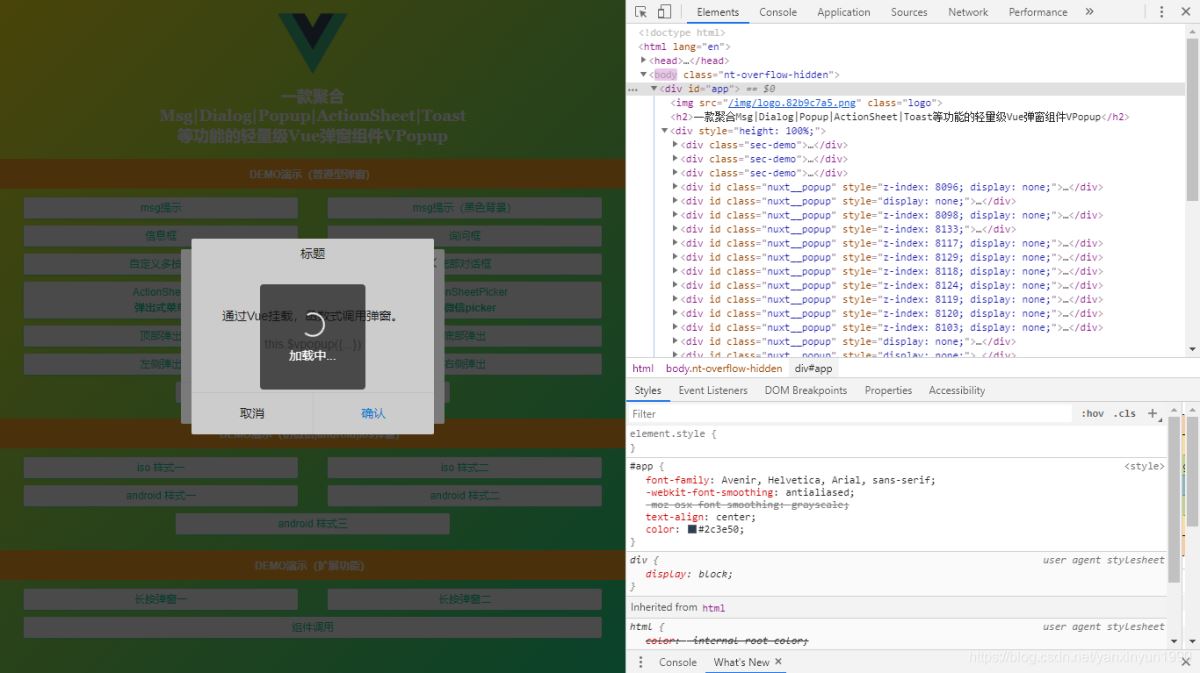This screenshot has width=1200, height=673.
Task: Click the new style rule plus icon
Action: [x=1154, y=413]
